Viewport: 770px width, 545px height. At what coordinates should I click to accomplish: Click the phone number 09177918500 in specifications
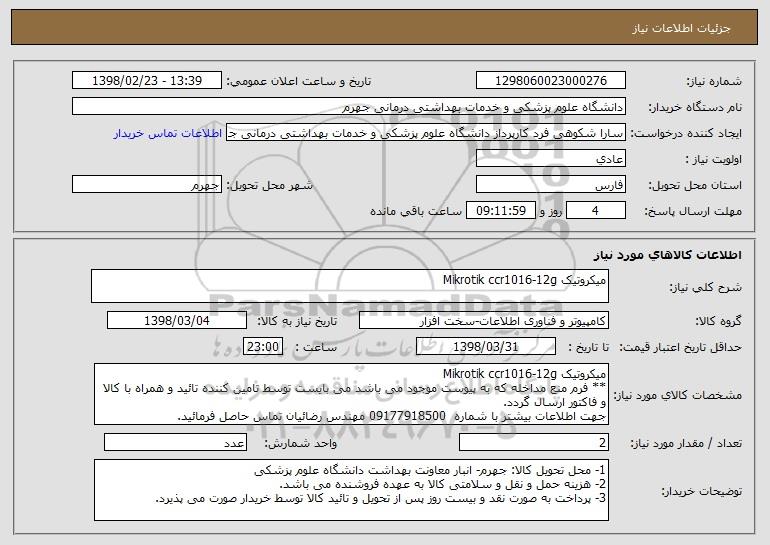407,416
